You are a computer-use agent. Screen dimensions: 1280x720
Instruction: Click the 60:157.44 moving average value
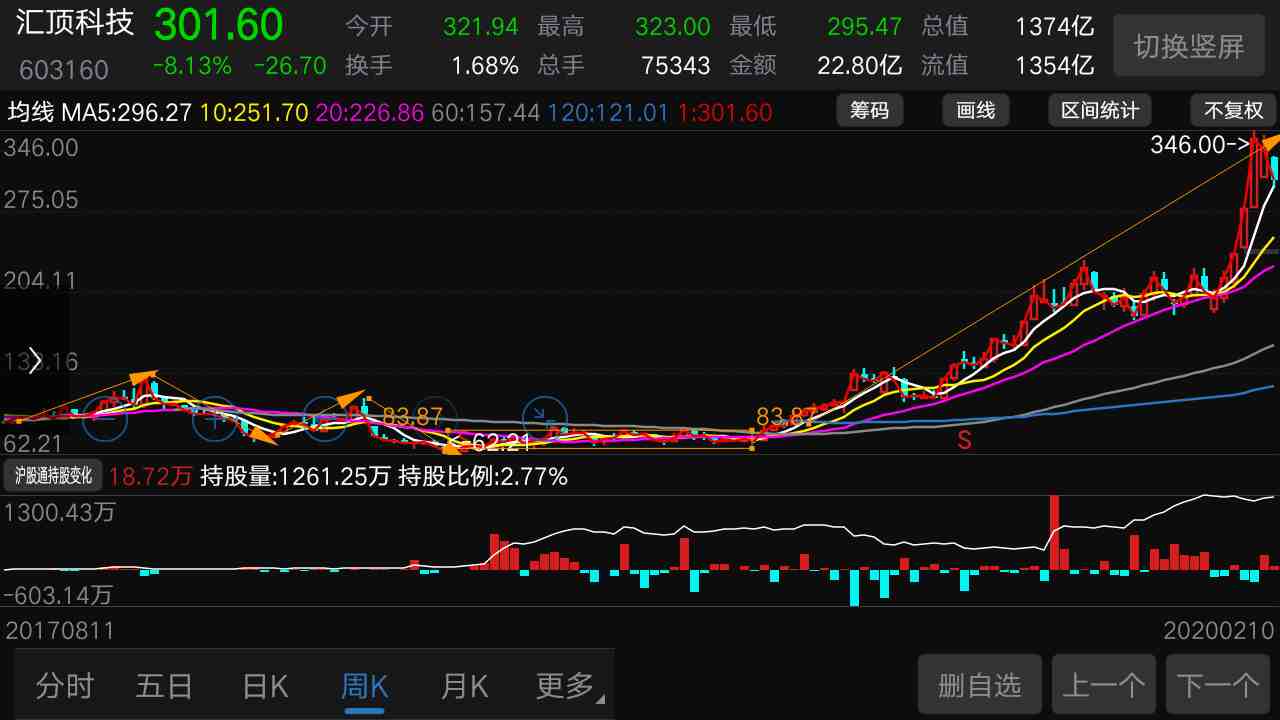pyautogui.click(x=486, y=112)
